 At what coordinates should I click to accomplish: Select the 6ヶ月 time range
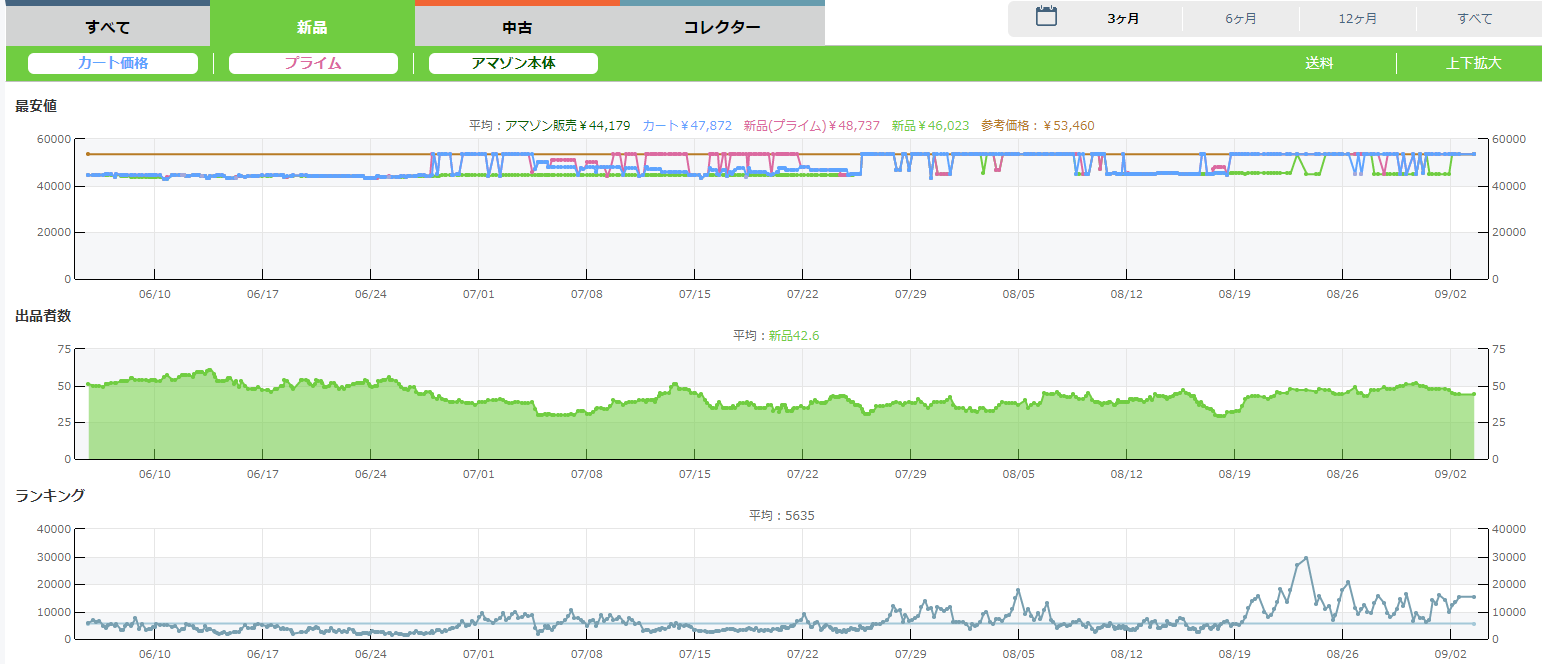[x=1241, y=19]
